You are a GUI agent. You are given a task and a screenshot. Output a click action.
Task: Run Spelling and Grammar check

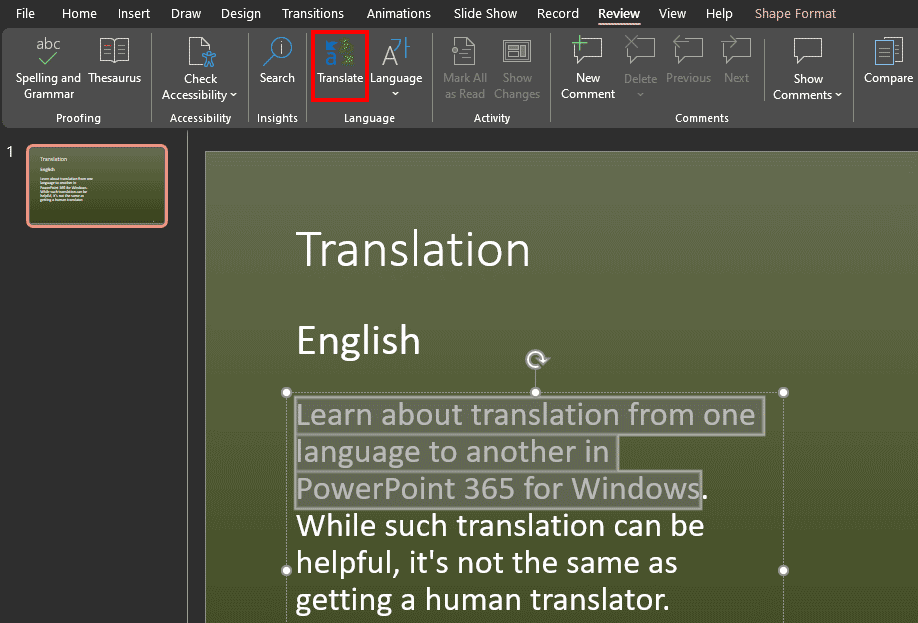click(47, 66)
